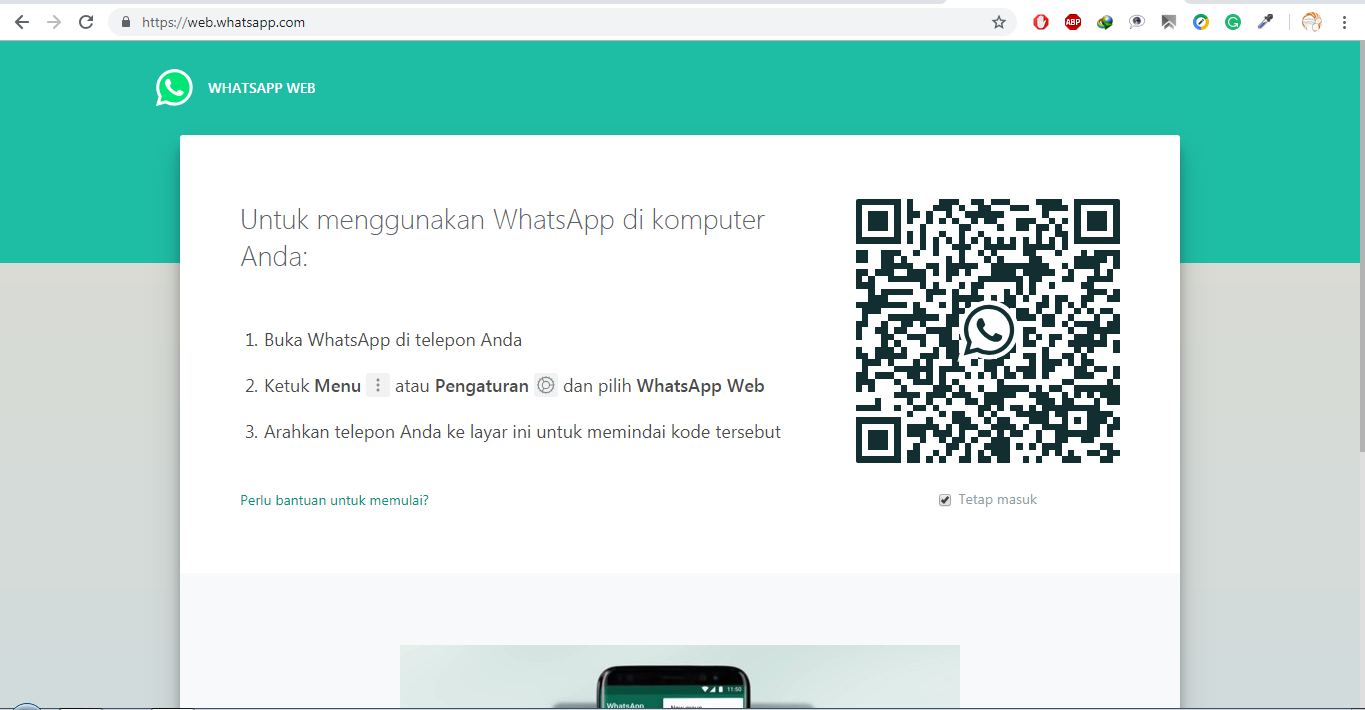
Task: Click the browser profile avatar
Action: tap(1310, 21)
